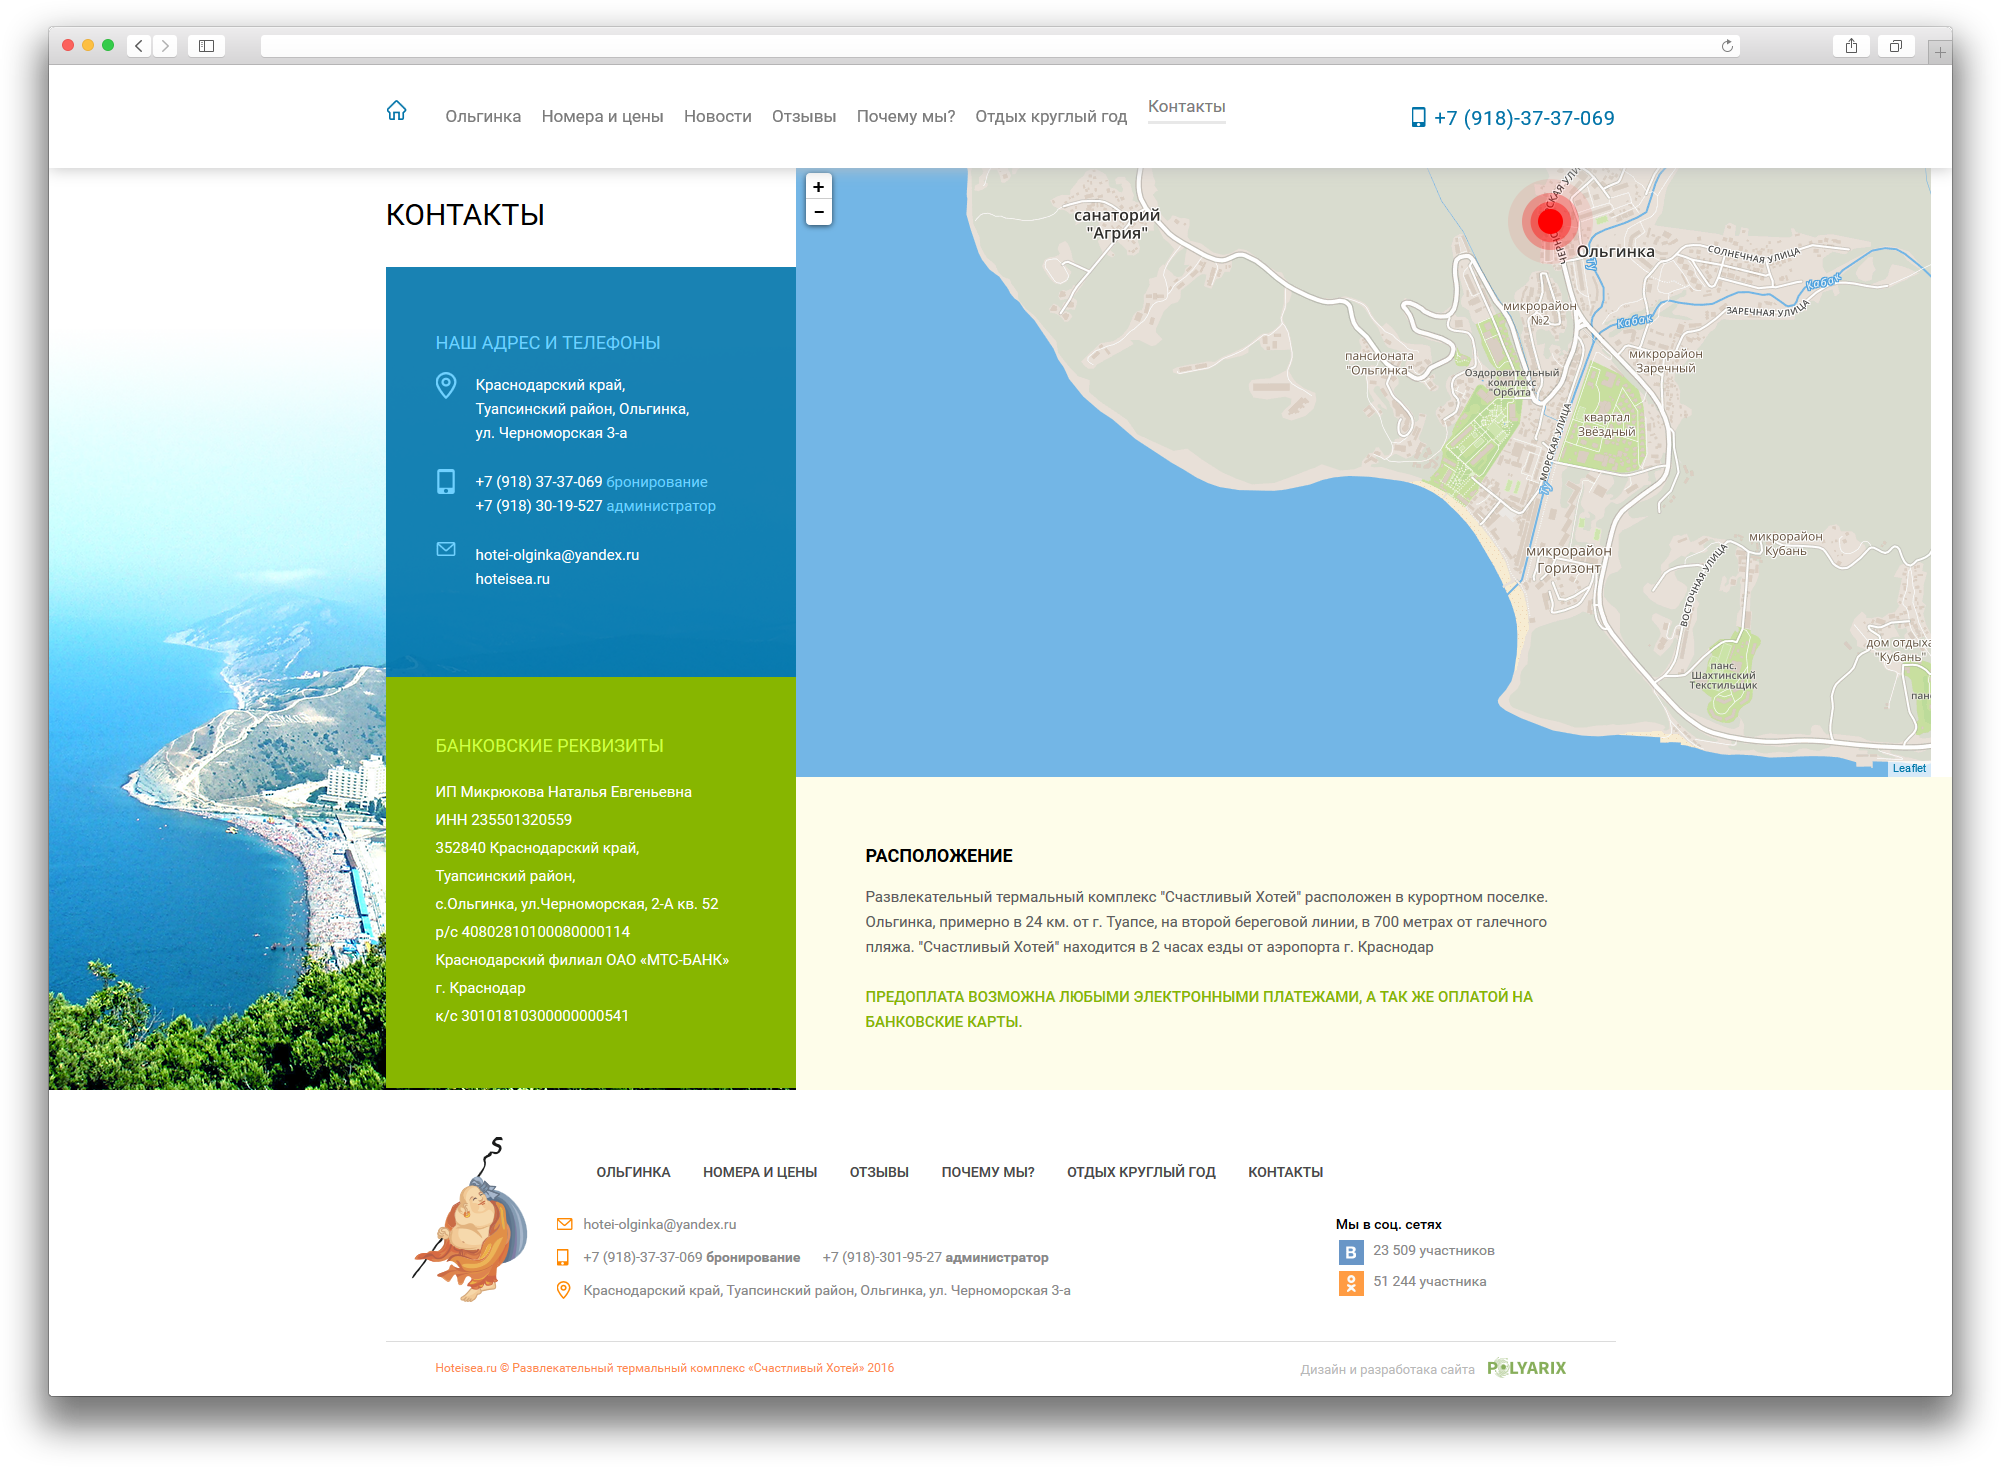Open the Polyarix developer logo link
Screen dimensions: 2001x1467
(x=1526, y=1368)
